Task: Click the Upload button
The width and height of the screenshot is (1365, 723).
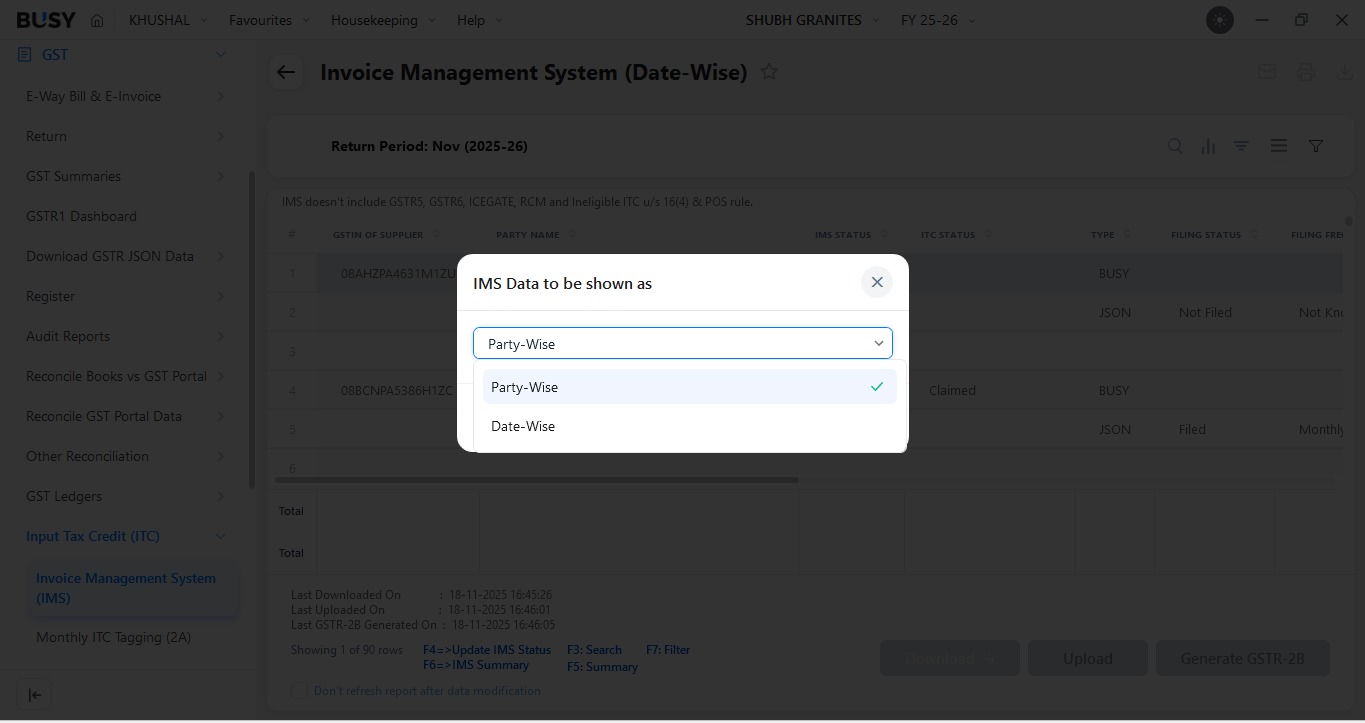Action: [x=1087, y=658]
